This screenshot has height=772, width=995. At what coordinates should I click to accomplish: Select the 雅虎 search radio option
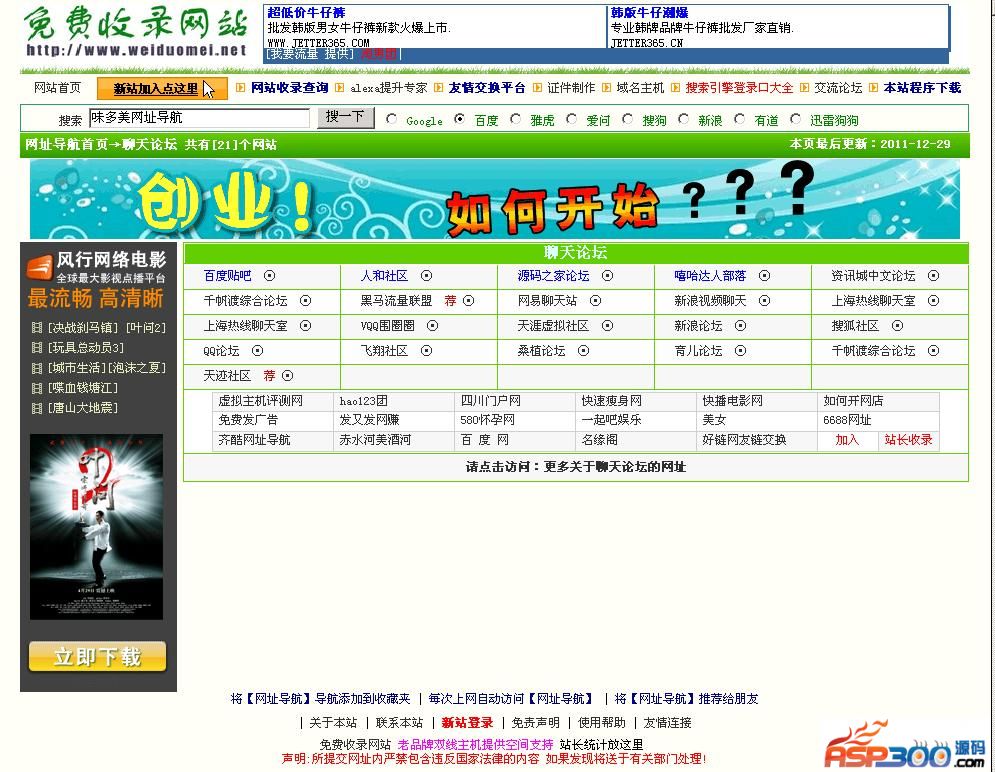pyautogui.click(x=516, y=119)
